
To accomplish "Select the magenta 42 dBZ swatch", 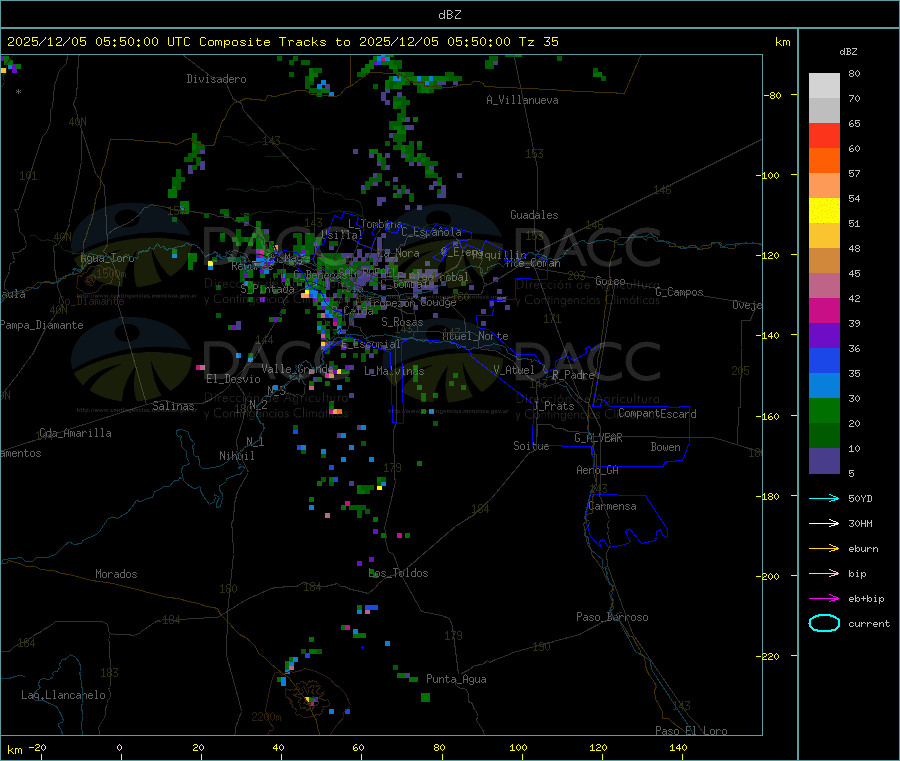I will (x=824, y=310).
